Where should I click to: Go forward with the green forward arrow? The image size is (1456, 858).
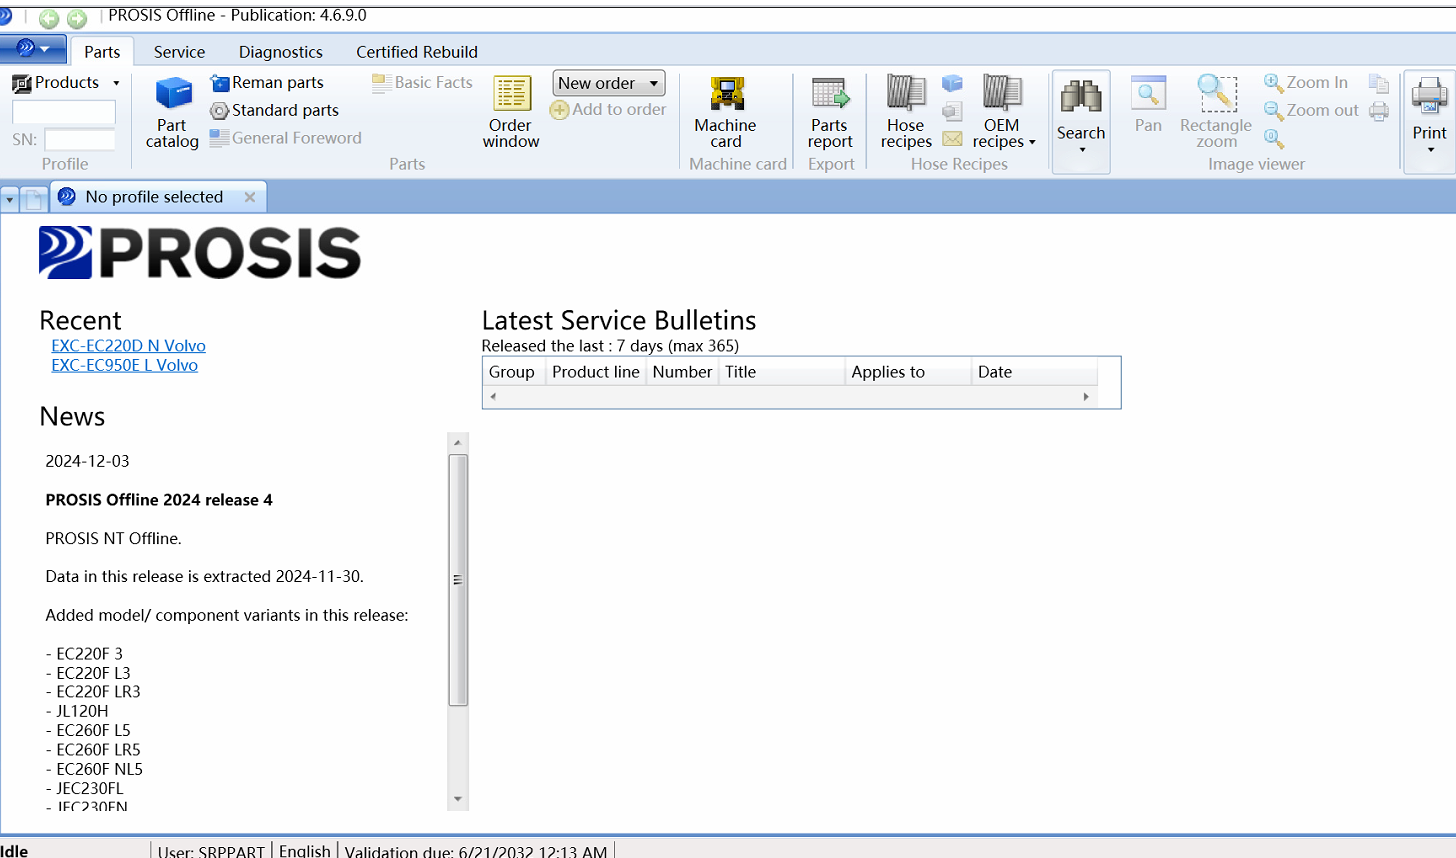pos(77,18)
